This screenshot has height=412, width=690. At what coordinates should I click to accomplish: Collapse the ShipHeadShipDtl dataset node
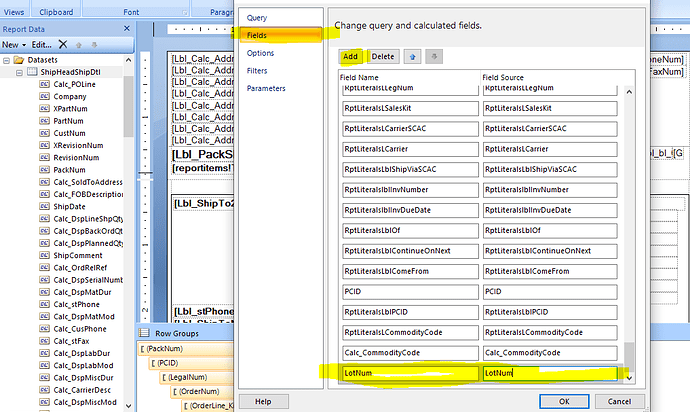coord(19,73)
